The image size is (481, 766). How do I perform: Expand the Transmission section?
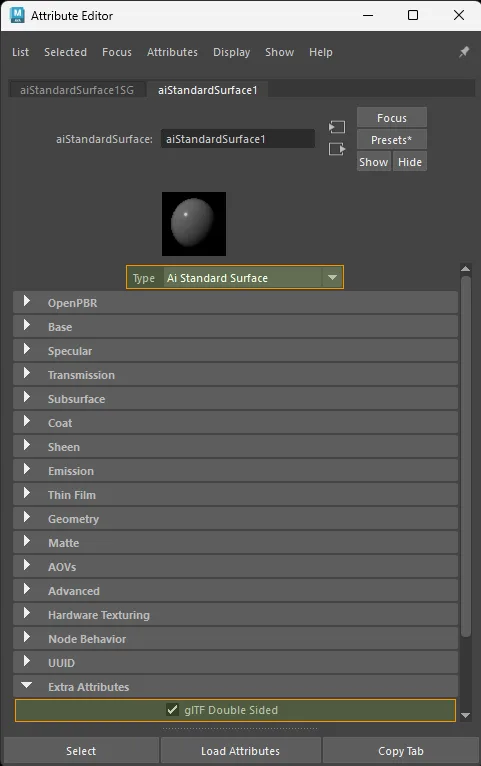[235, 375]
